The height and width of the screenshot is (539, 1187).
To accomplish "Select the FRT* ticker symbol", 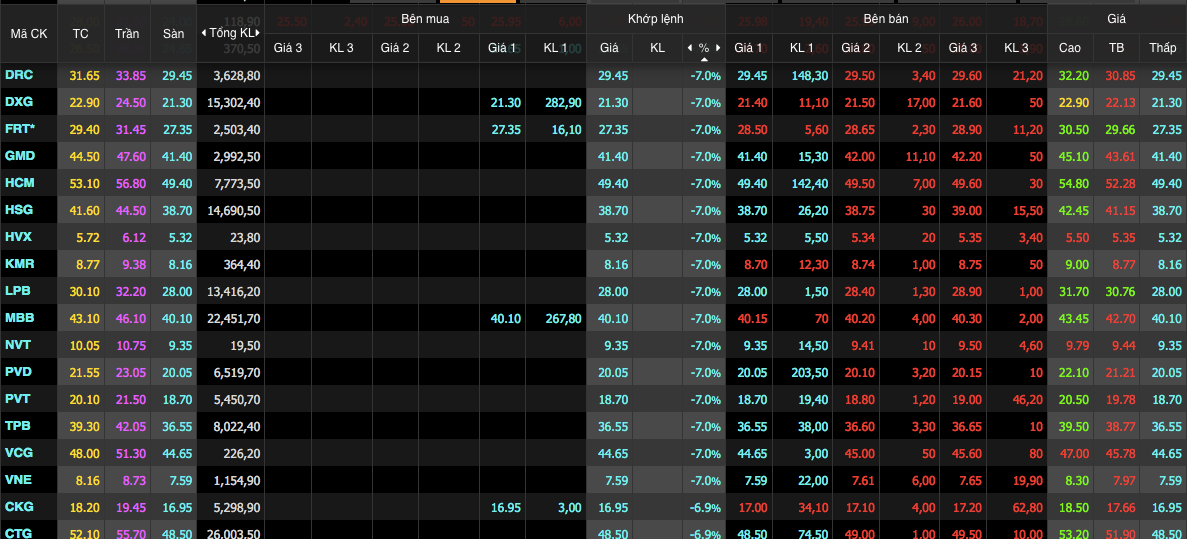I will tap(20, 129).
